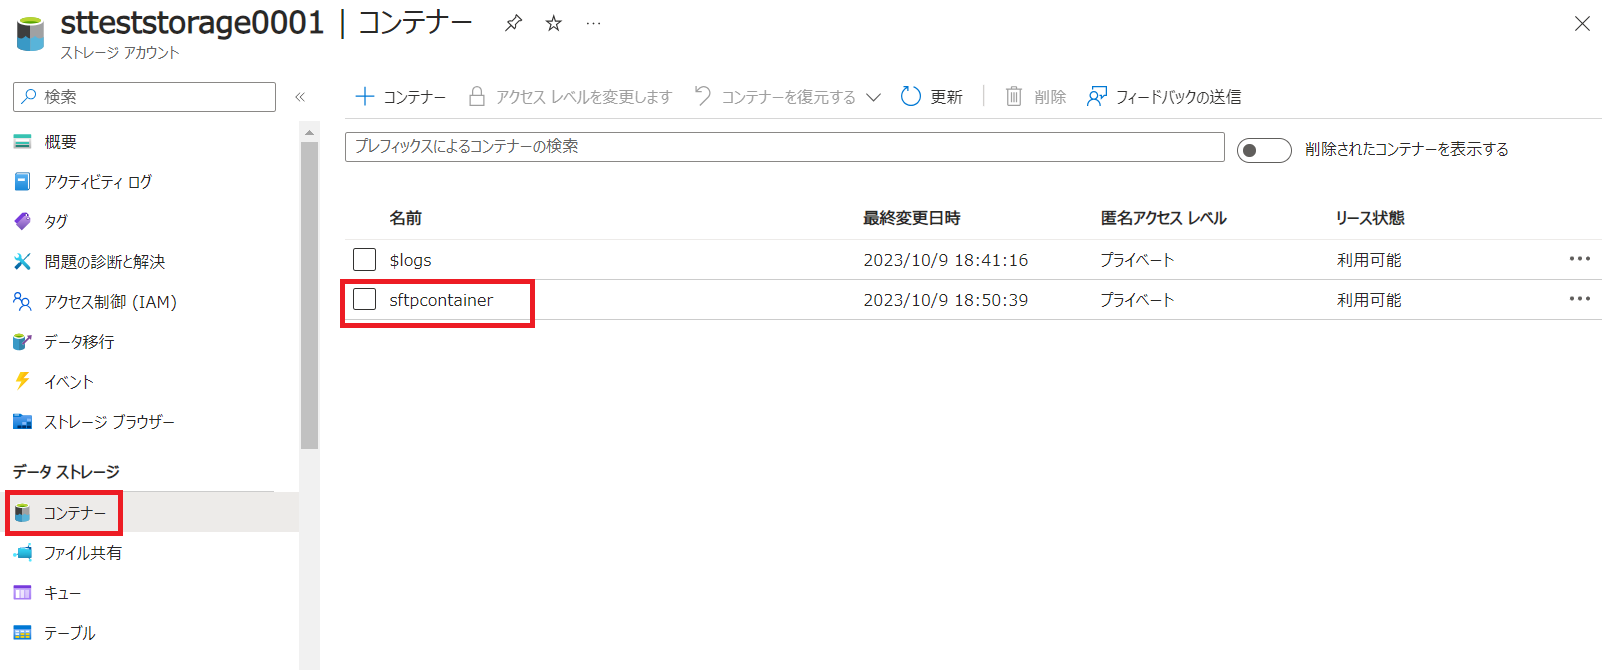Pin this blade using the pin icon
This screenshot has height=670, width=1613.
(x=513, y=23)
